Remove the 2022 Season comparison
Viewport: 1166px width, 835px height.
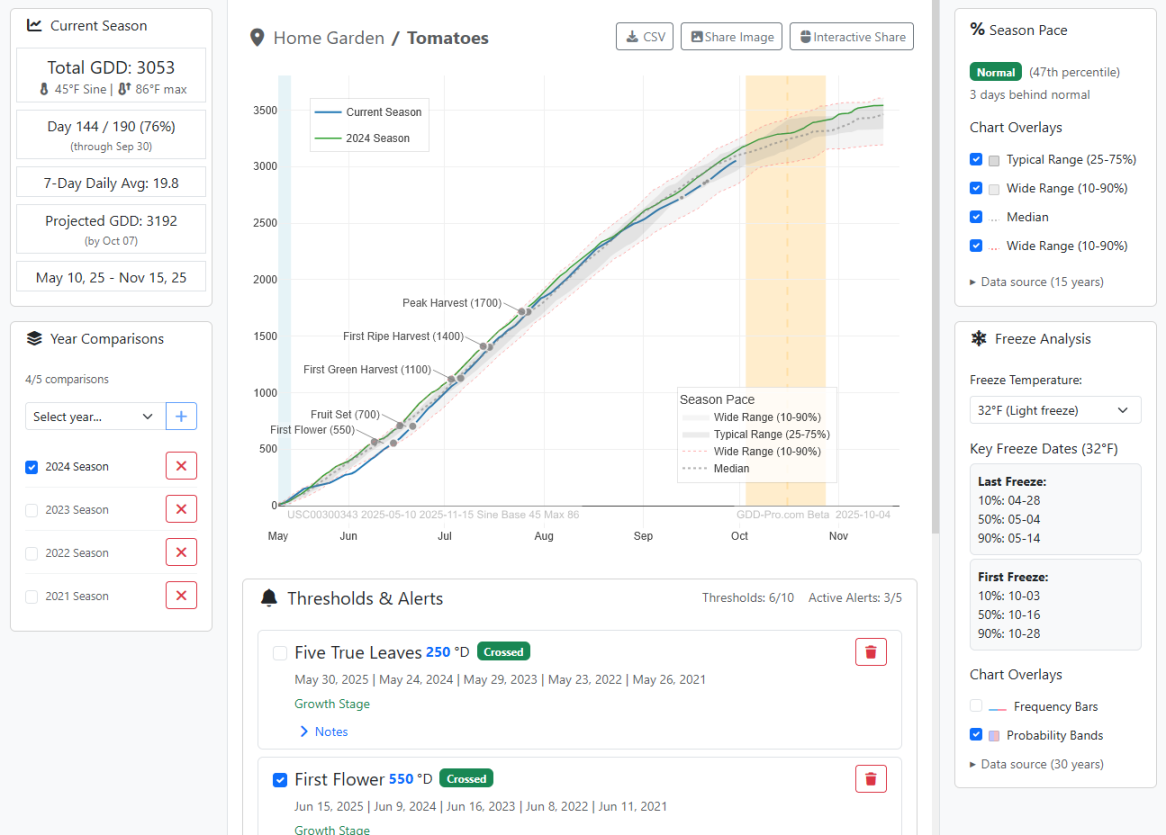point(181,552)
